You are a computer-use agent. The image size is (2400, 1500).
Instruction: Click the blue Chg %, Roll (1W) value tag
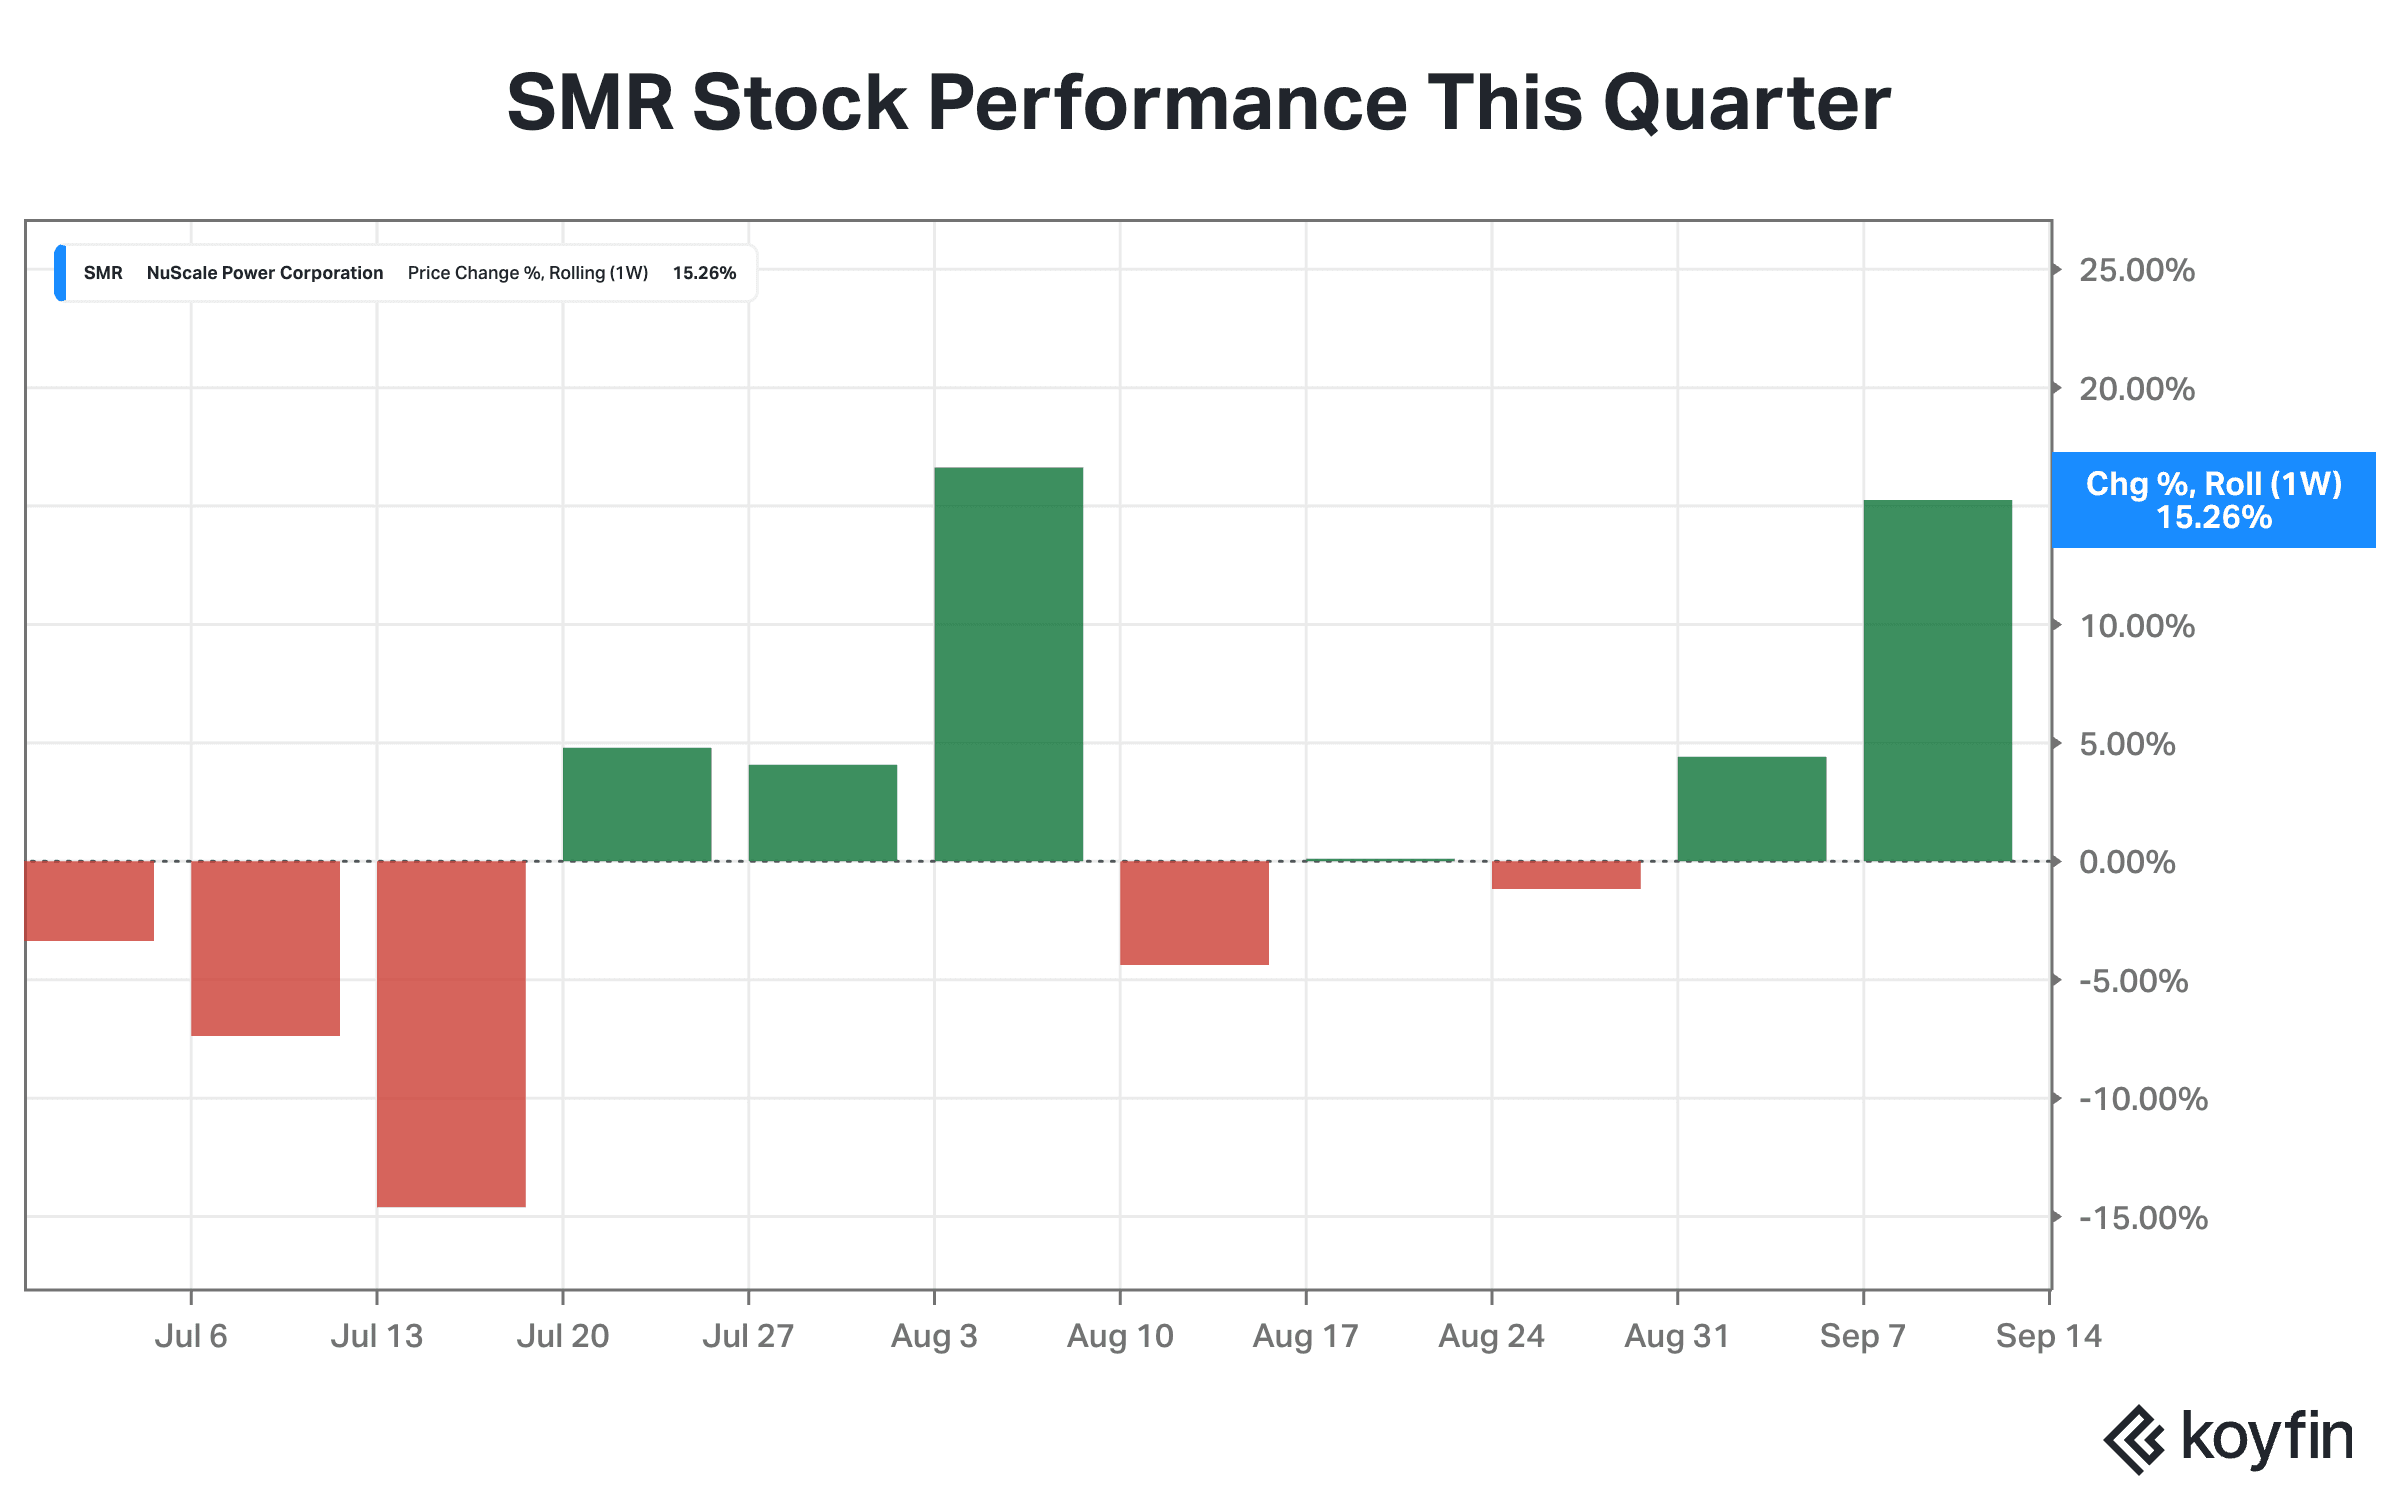tap(2214, 500)
